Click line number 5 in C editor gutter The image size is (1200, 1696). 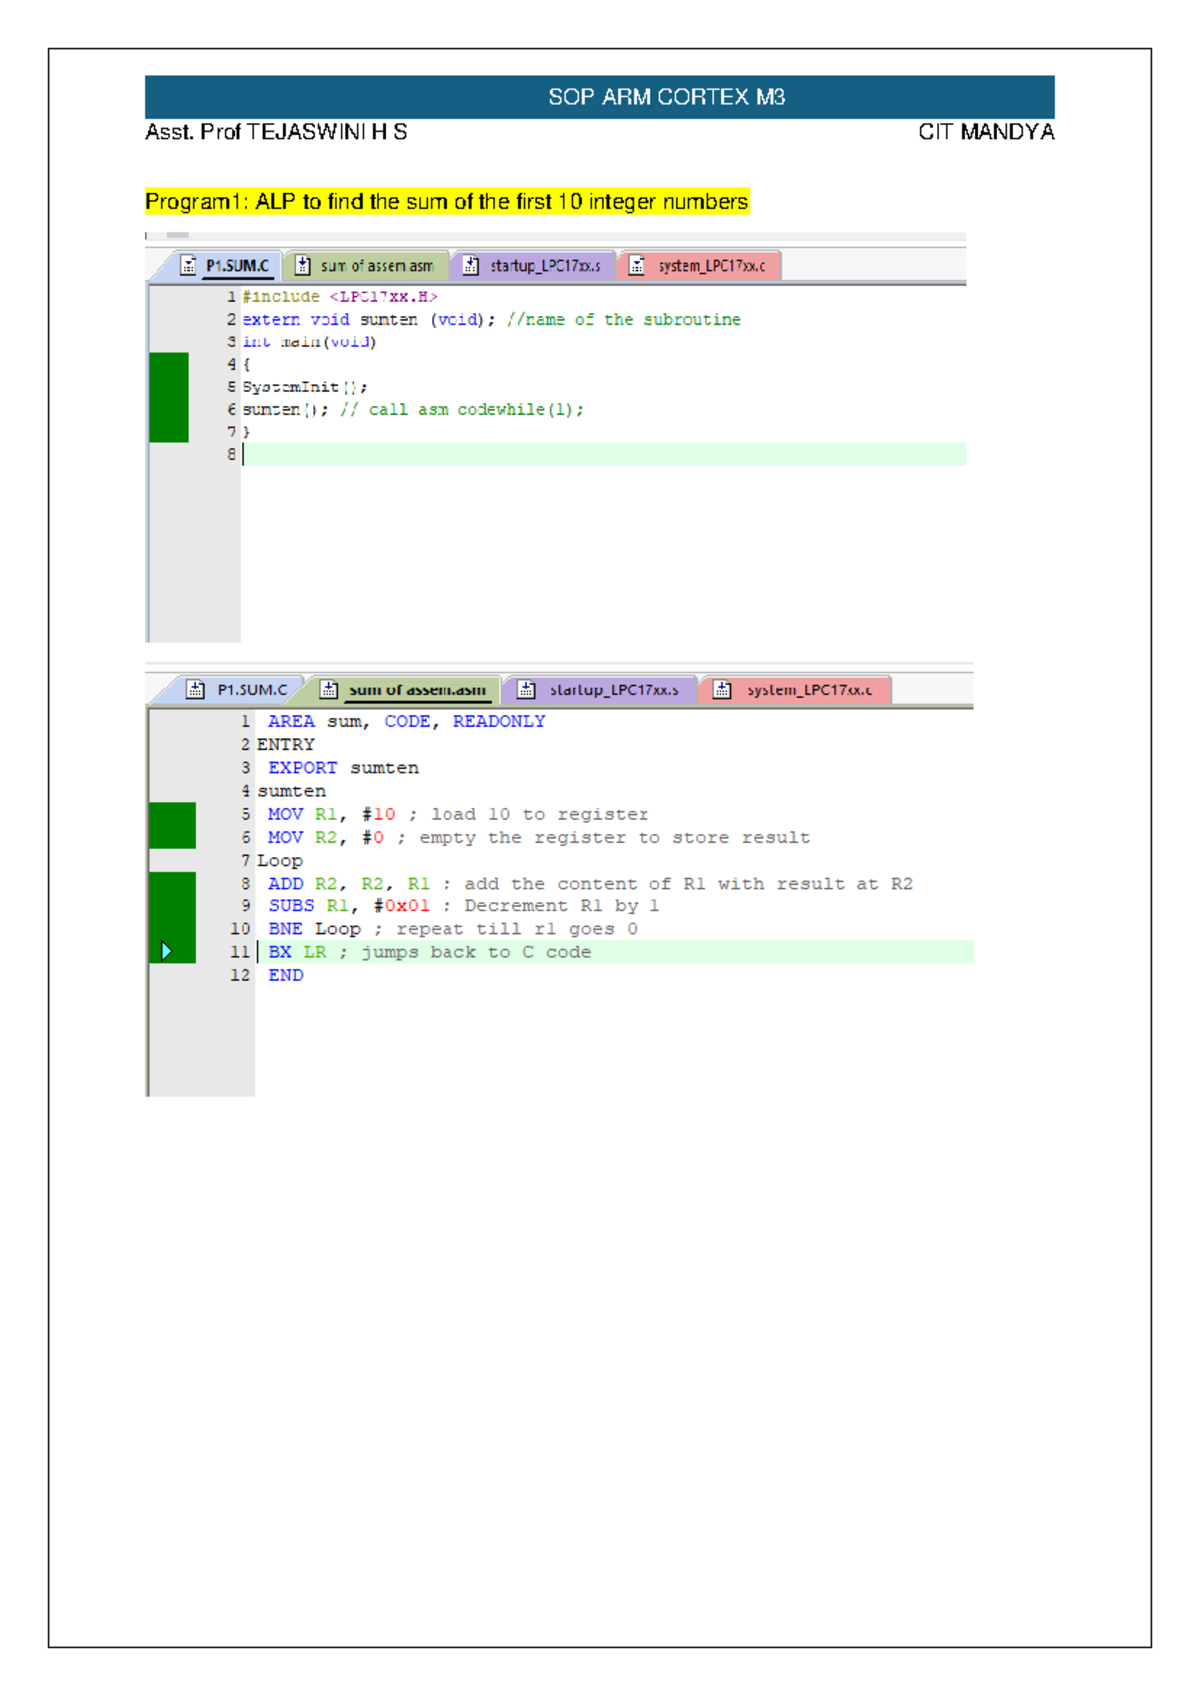(x=232, y=387)
